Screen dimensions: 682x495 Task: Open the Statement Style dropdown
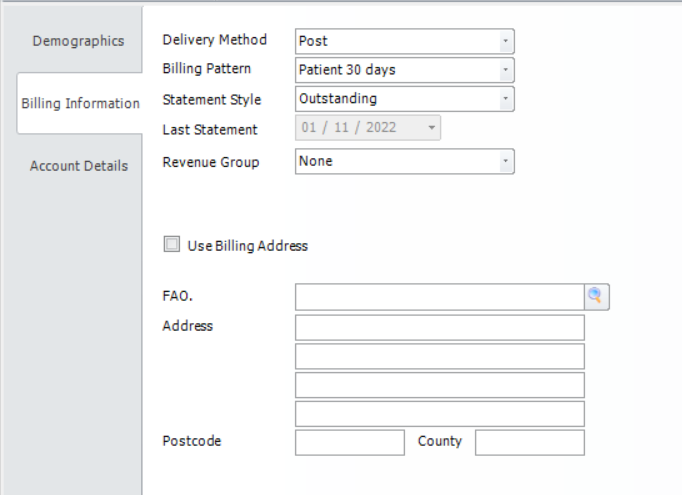[505, 99]
